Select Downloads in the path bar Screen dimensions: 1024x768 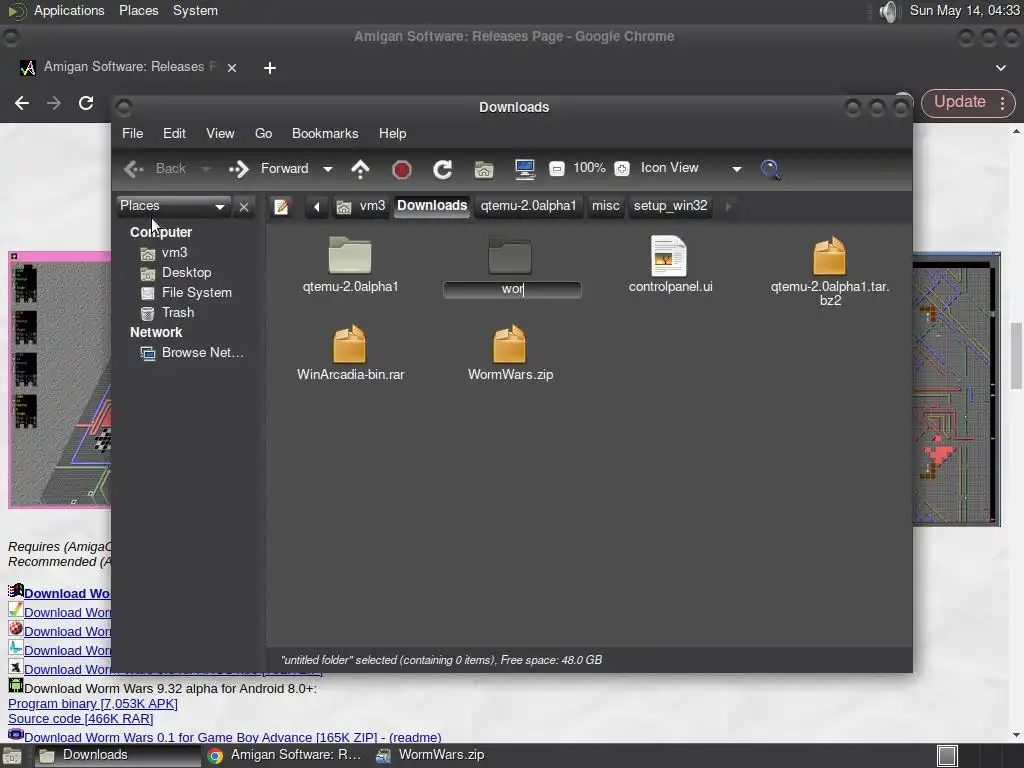[x=432, y=206]
